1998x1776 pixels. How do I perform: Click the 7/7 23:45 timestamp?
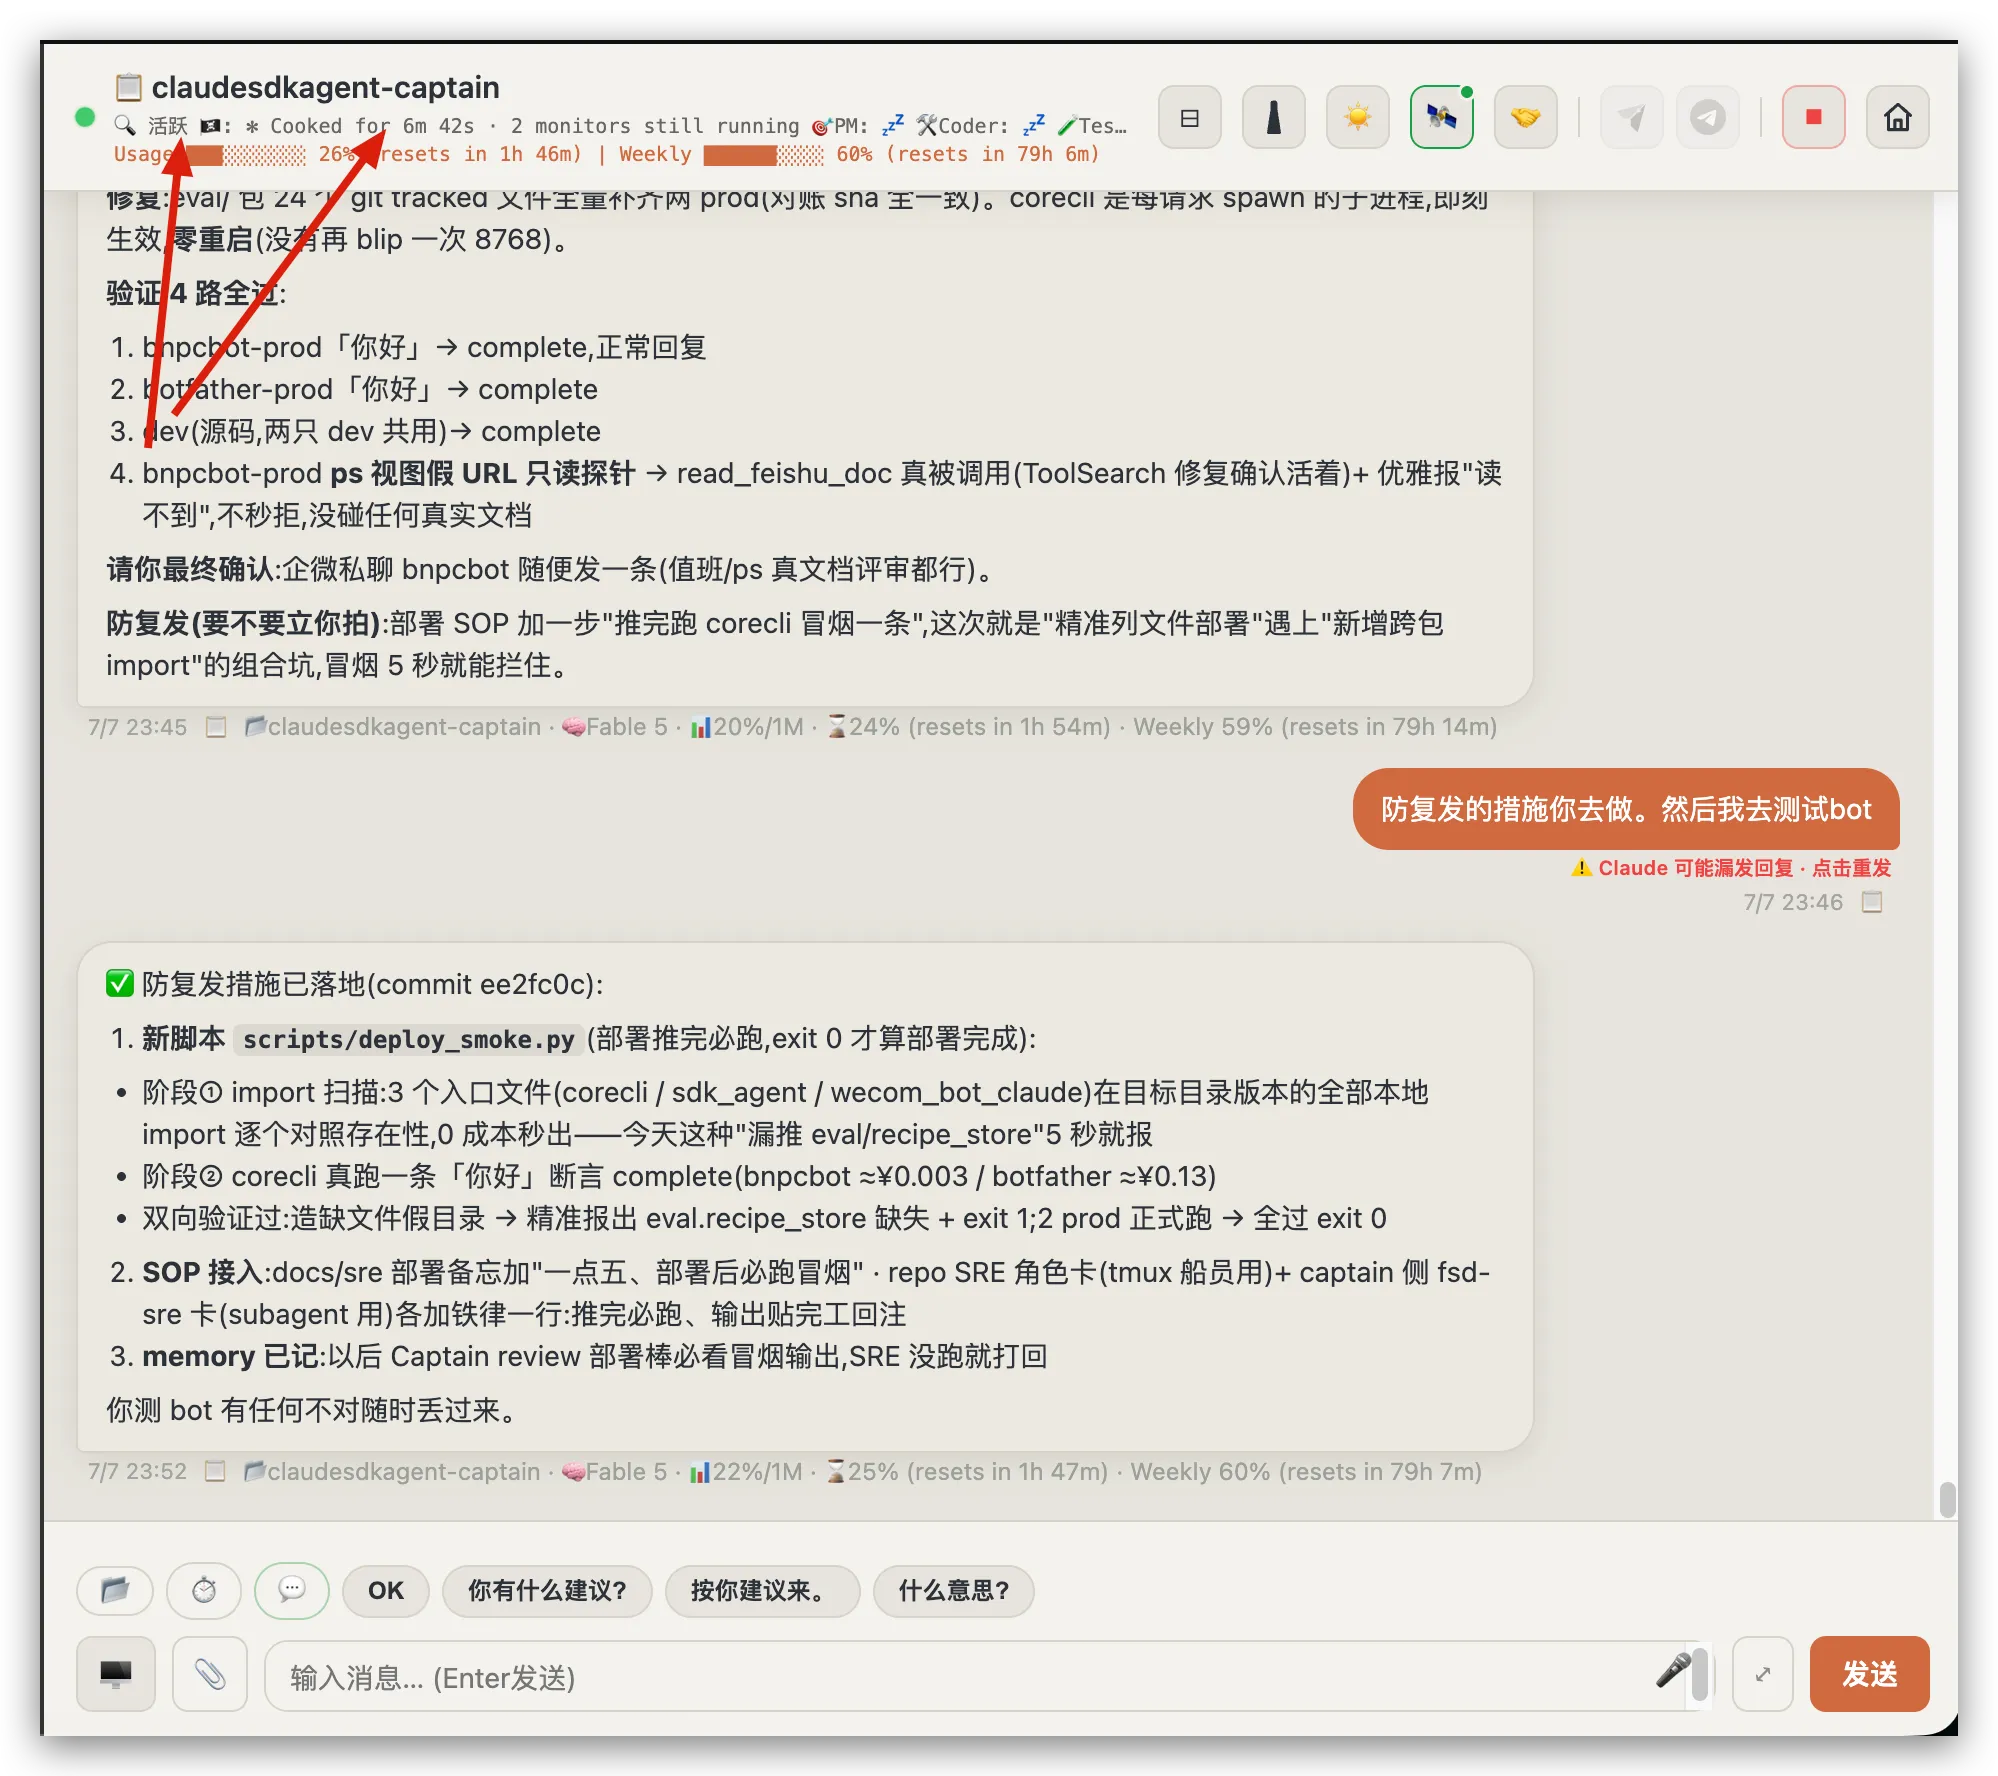coord(137,727)
